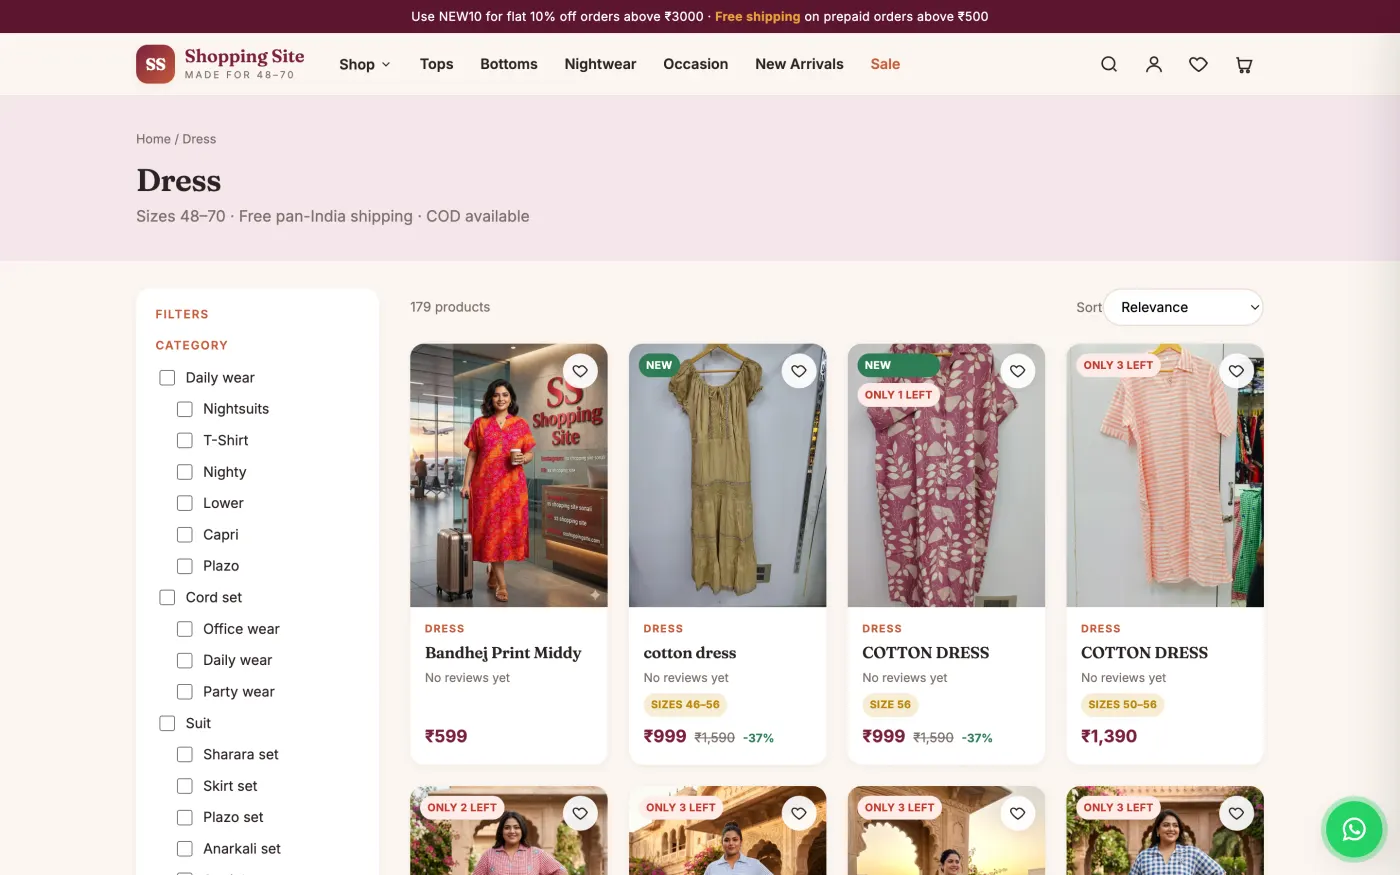Check the Plazo set filter
The height and width of the screenshot is (875, 1400).
click(185, 817)
